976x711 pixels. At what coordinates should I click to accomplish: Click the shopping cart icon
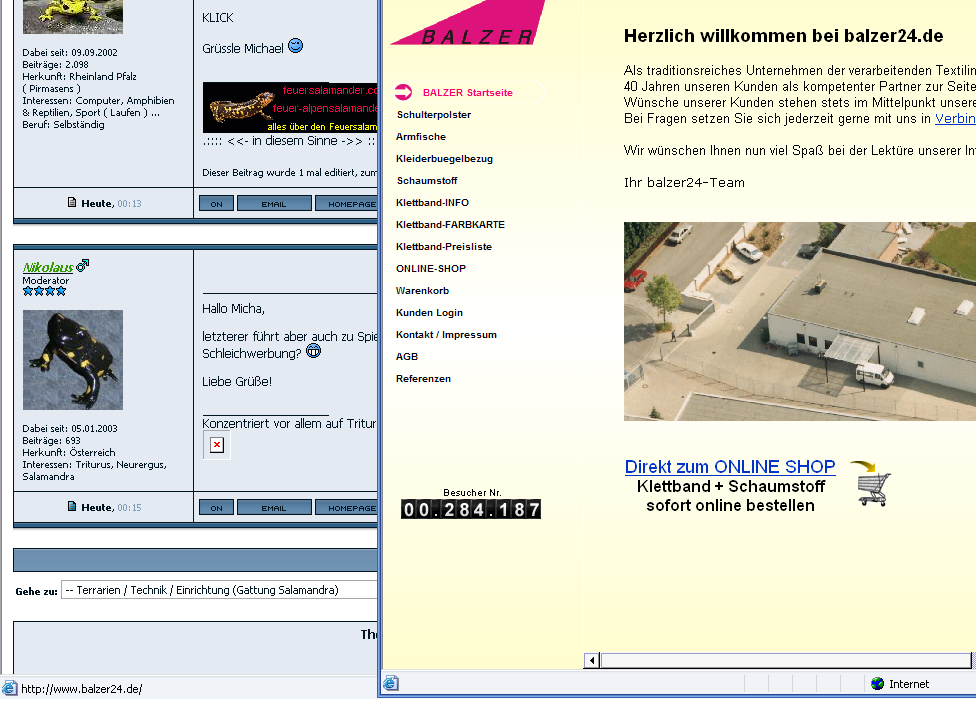[x=874, y=489]
